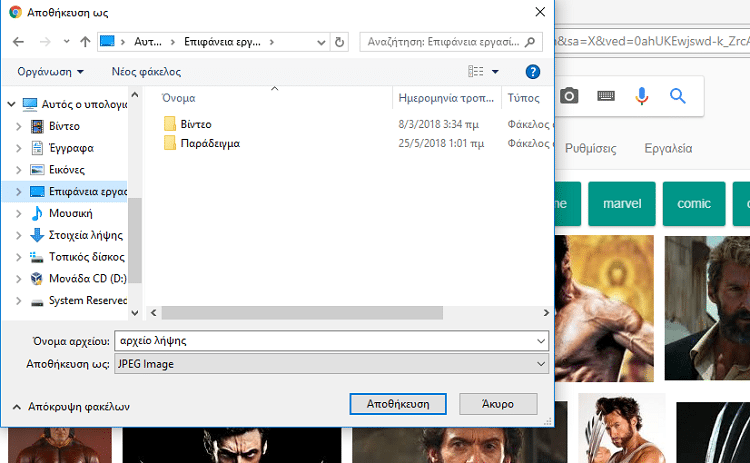Select System Reserved drive in the tree

click(x=88, y=300)
